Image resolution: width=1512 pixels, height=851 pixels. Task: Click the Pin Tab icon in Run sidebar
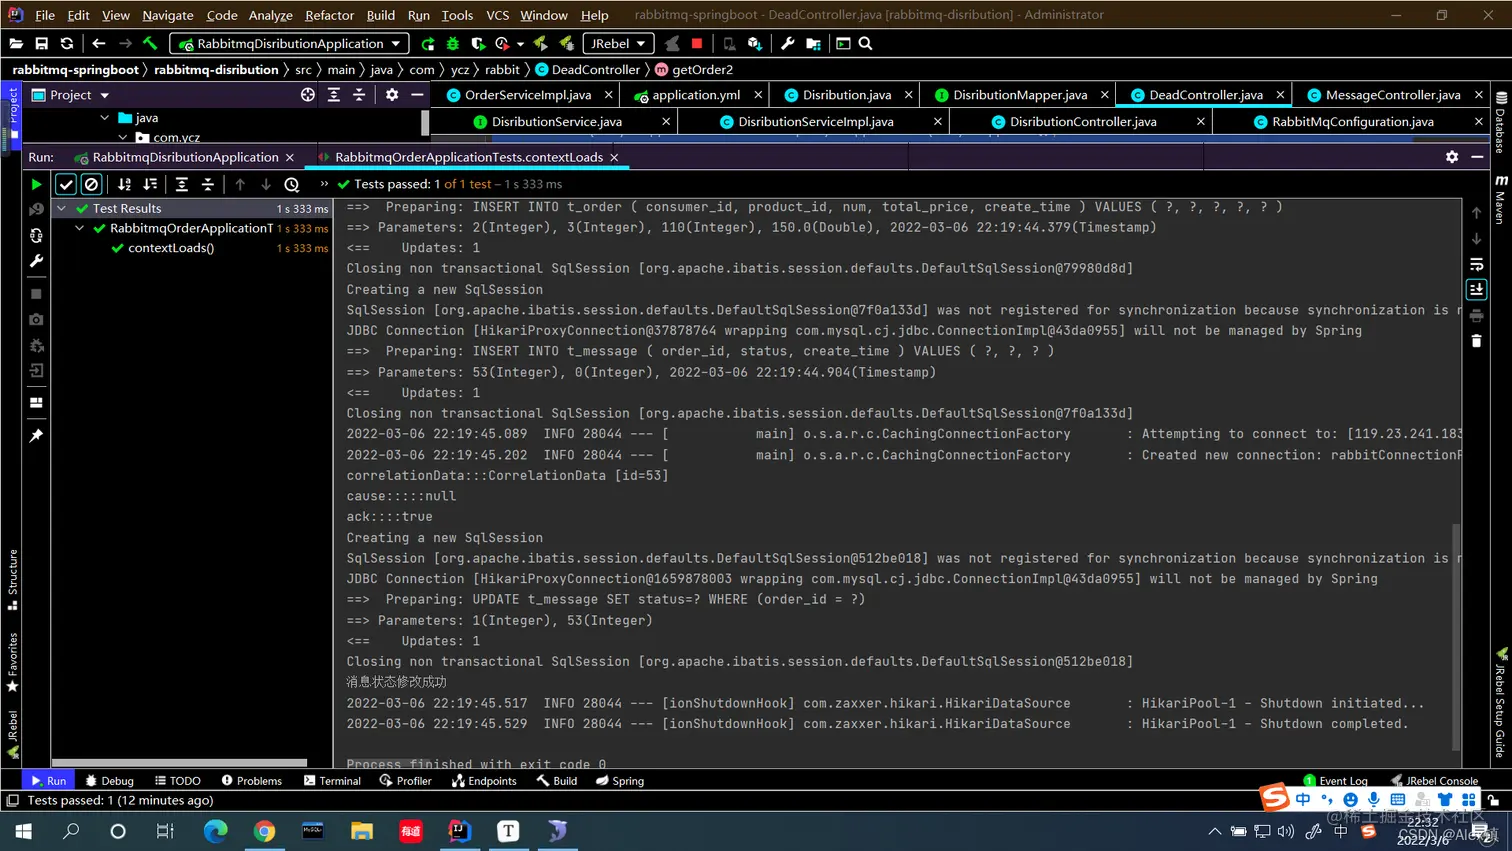pos(36,436)
